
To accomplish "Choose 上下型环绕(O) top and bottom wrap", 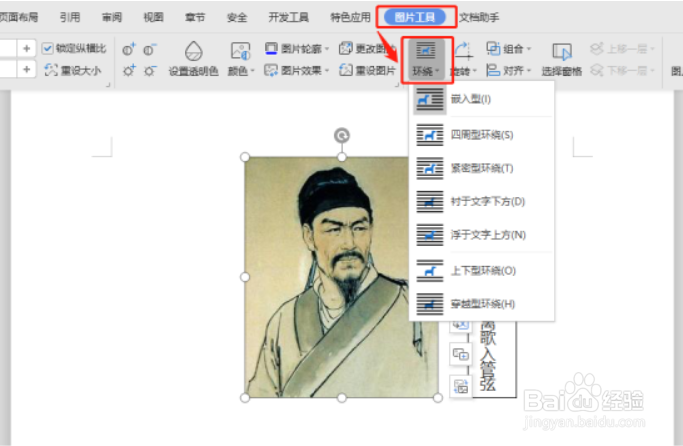I will pyautogui.click(x=481, y=270).
